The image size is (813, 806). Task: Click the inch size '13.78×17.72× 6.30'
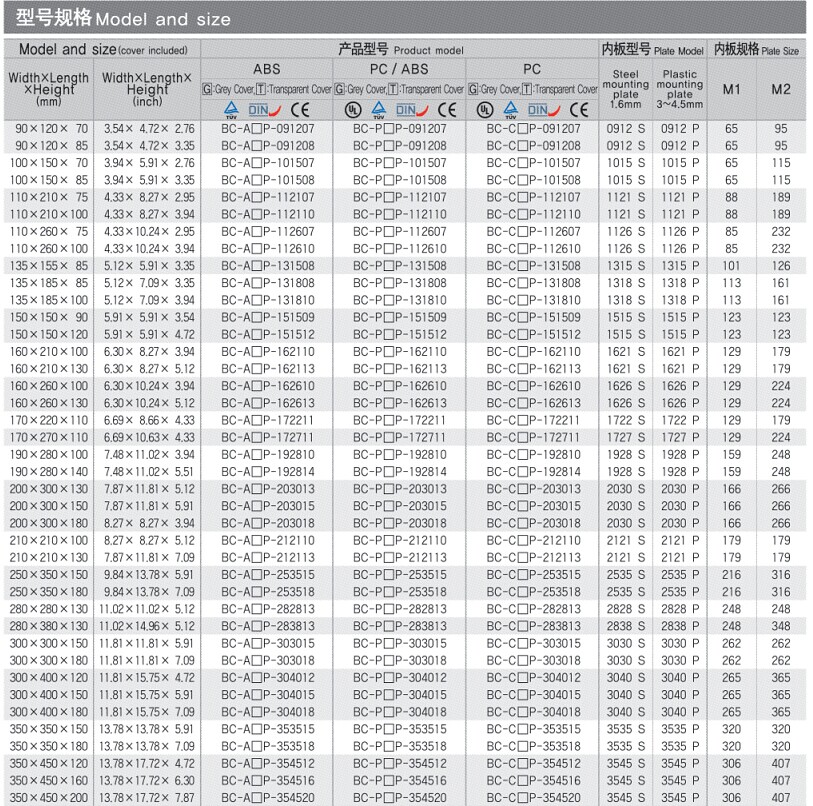pyautogui.click(x=147, y=781)
